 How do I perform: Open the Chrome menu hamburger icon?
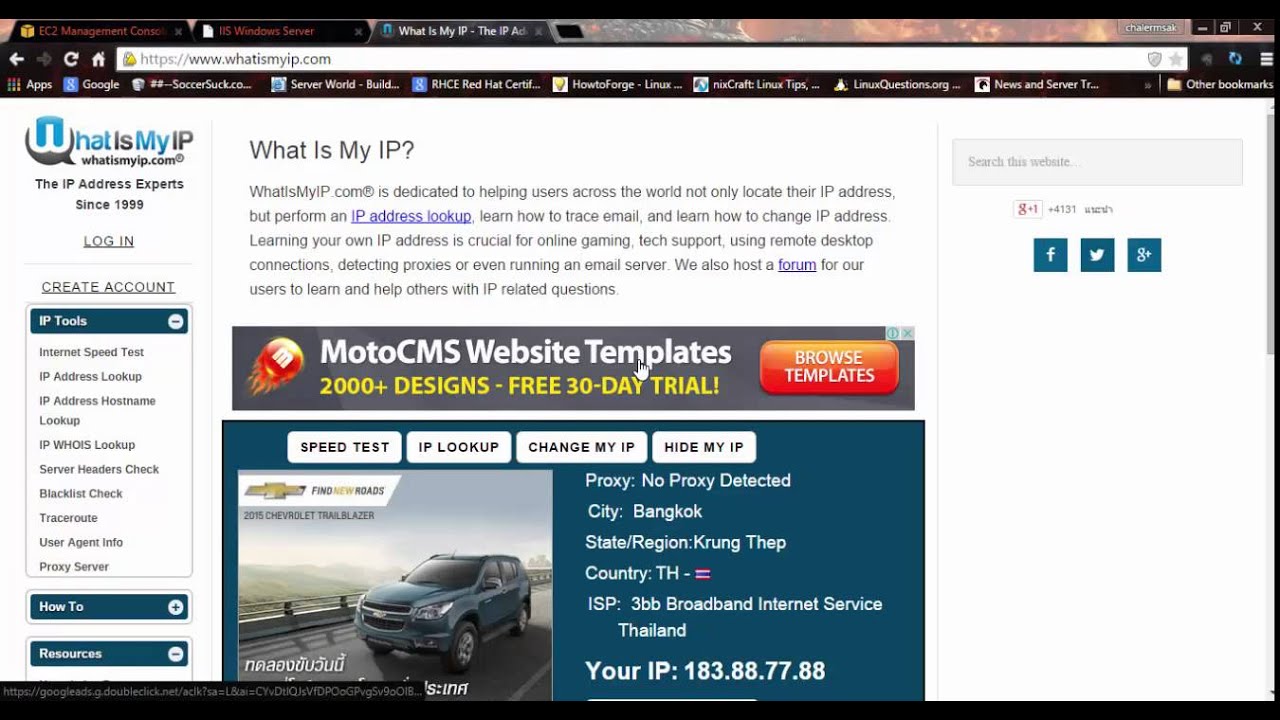click(1266, 59)
